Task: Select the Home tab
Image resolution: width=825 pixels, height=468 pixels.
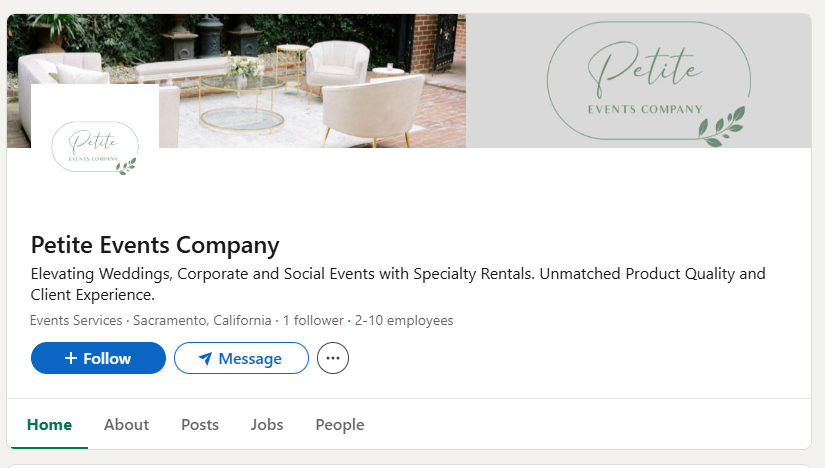Action: [x=49, y=425]
